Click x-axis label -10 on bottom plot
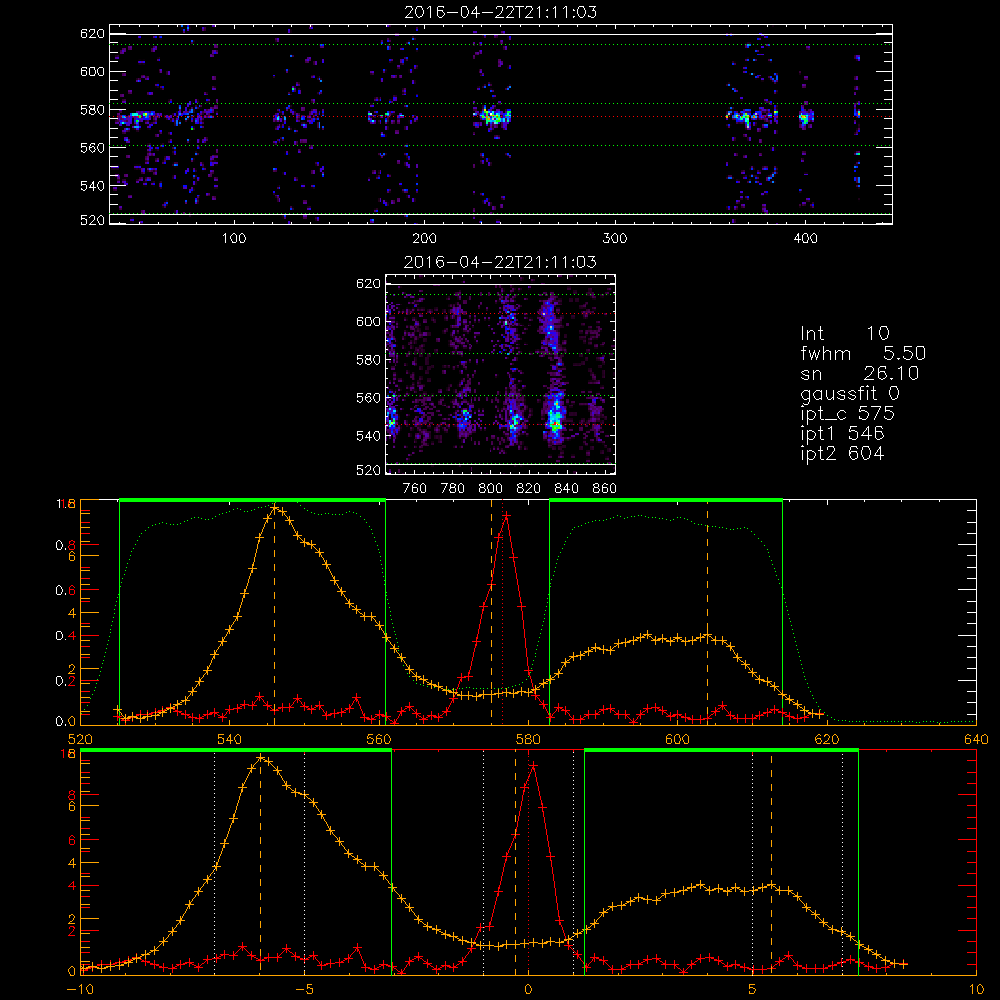Image resolution: width=1000 pixels, height=1000 pixels. [x=80, y=989]
